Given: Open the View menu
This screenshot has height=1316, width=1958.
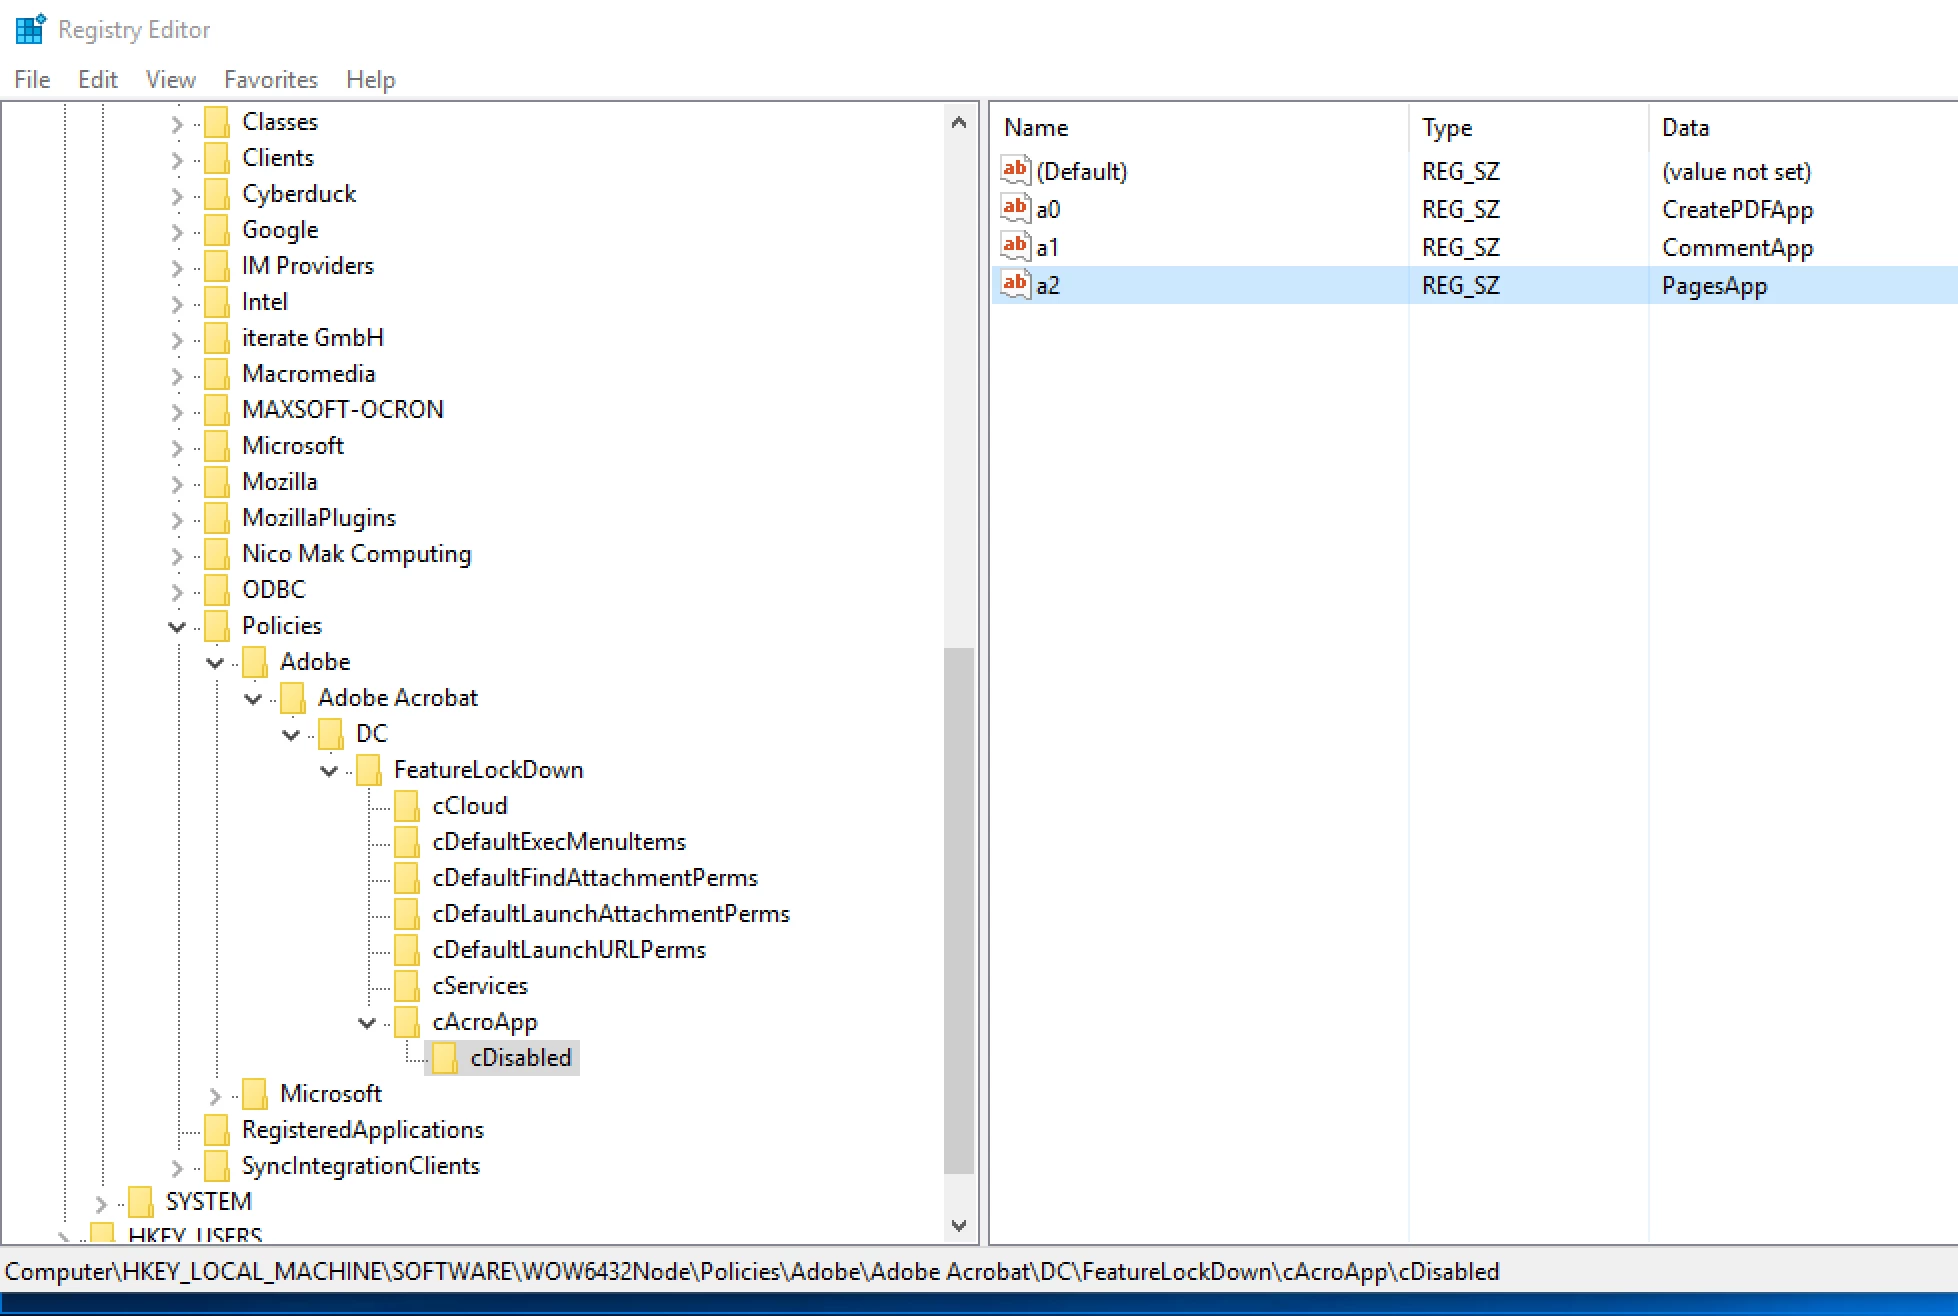Looking at the screenshot, I should pos(171,80).
